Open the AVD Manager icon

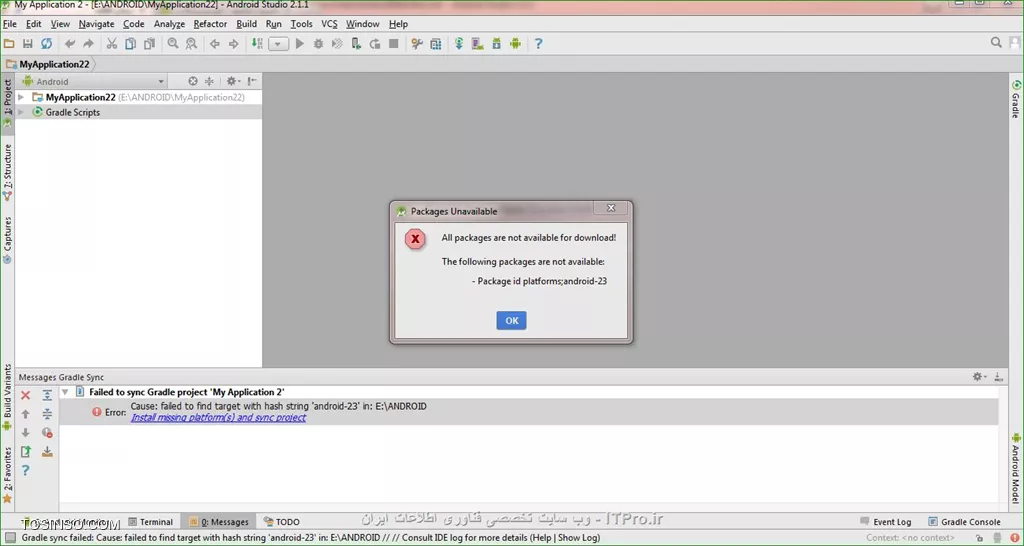click(478, 44)
